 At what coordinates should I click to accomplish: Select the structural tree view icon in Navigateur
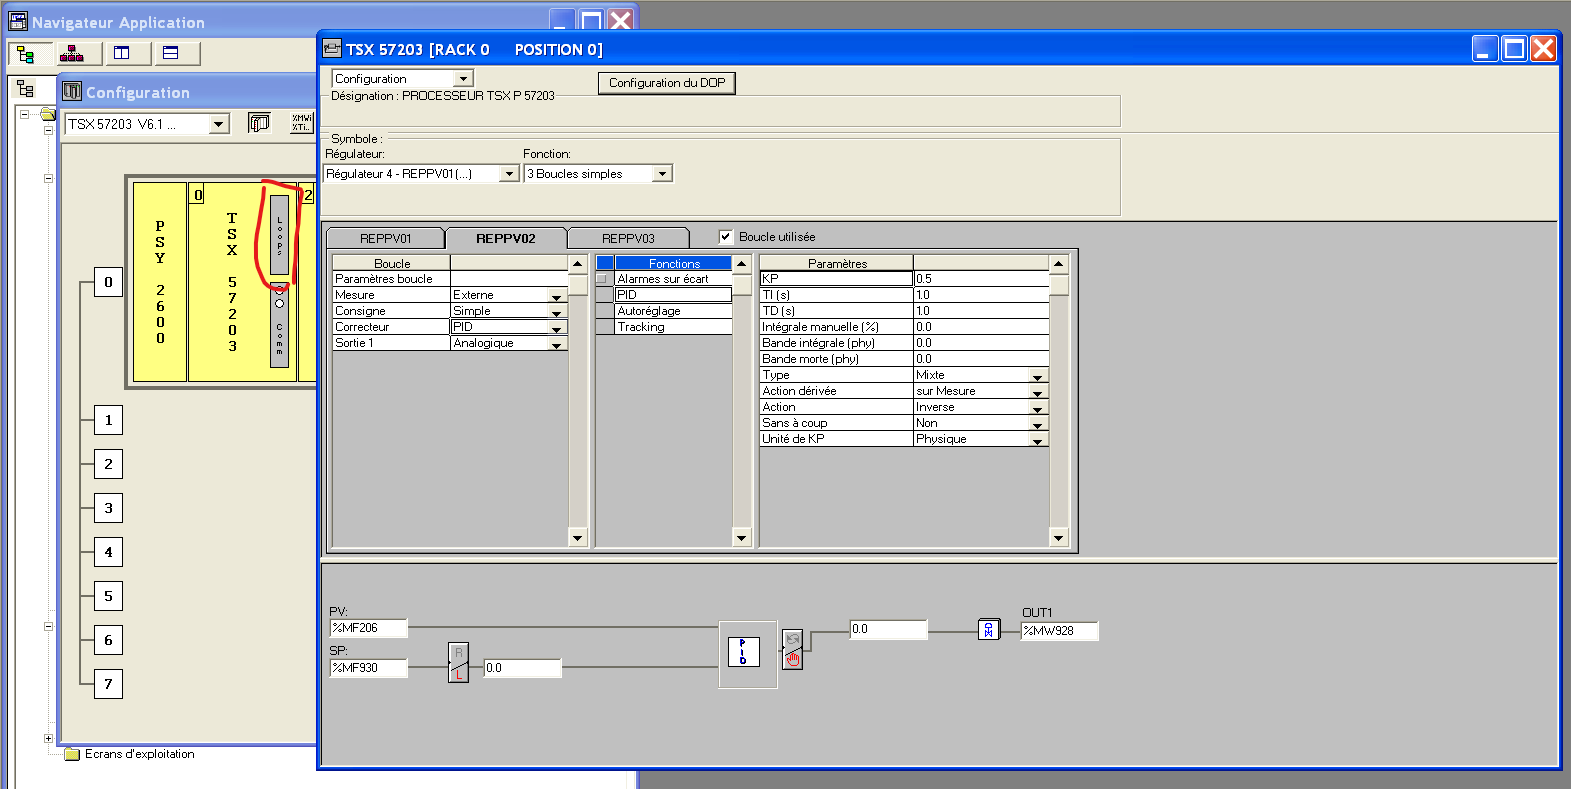pyautogui.click(x=27, y=54)
